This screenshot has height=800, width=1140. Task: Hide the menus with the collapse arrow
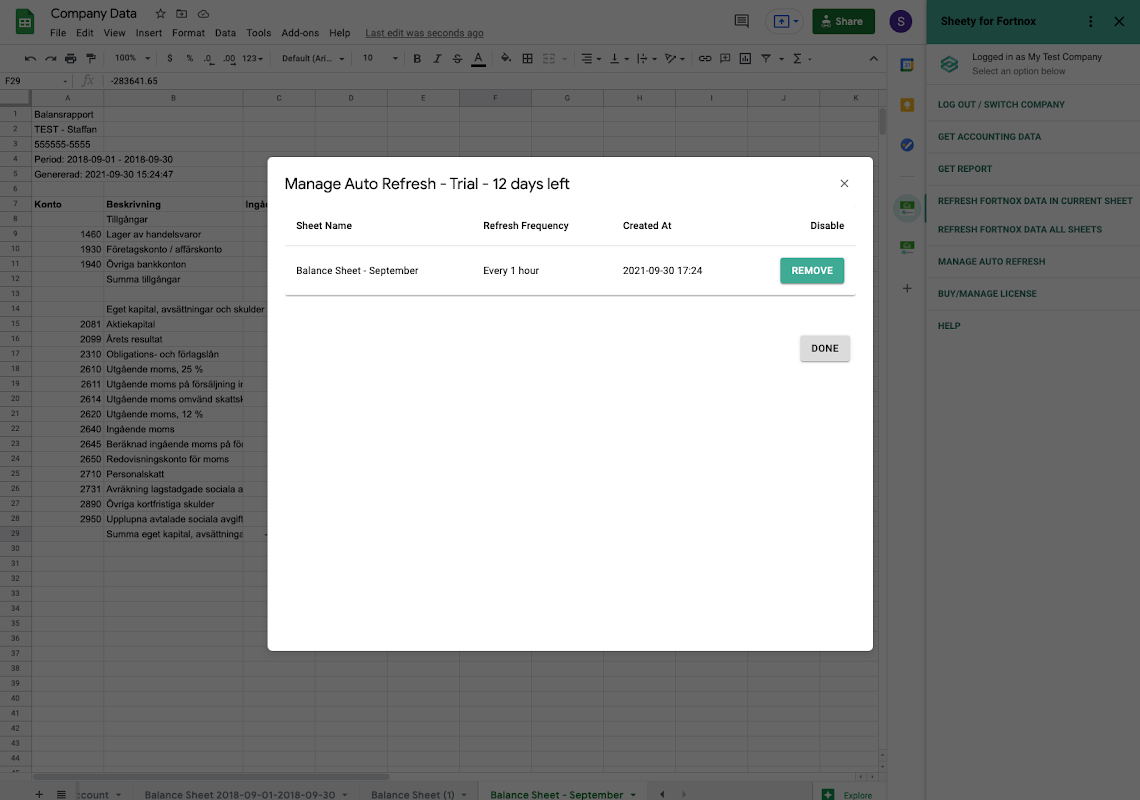pos(873,58)
